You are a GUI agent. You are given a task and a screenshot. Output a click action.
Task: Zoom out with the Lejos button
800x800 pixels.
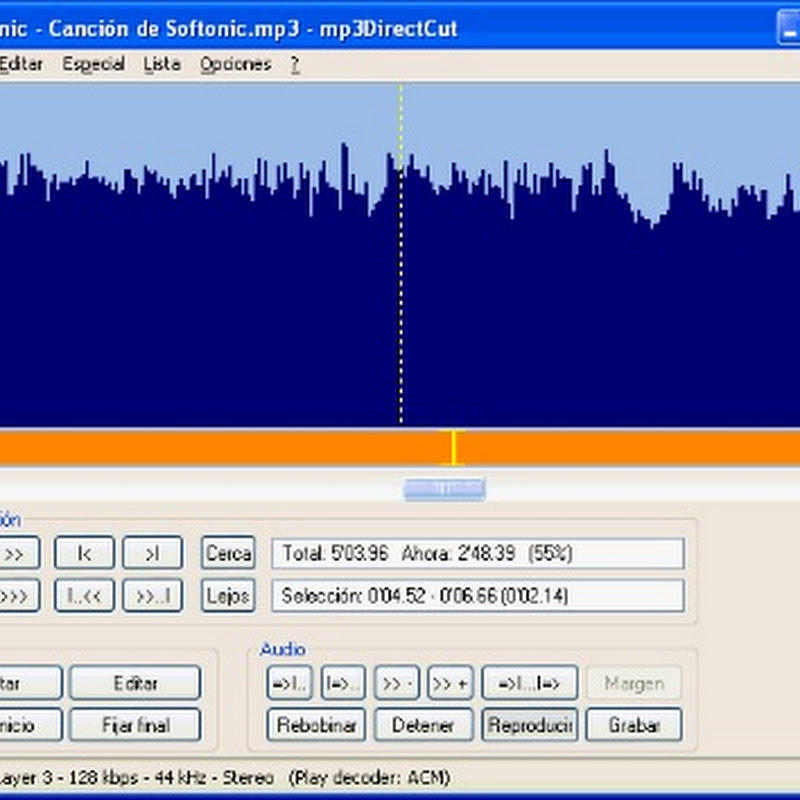coord(228,596)
